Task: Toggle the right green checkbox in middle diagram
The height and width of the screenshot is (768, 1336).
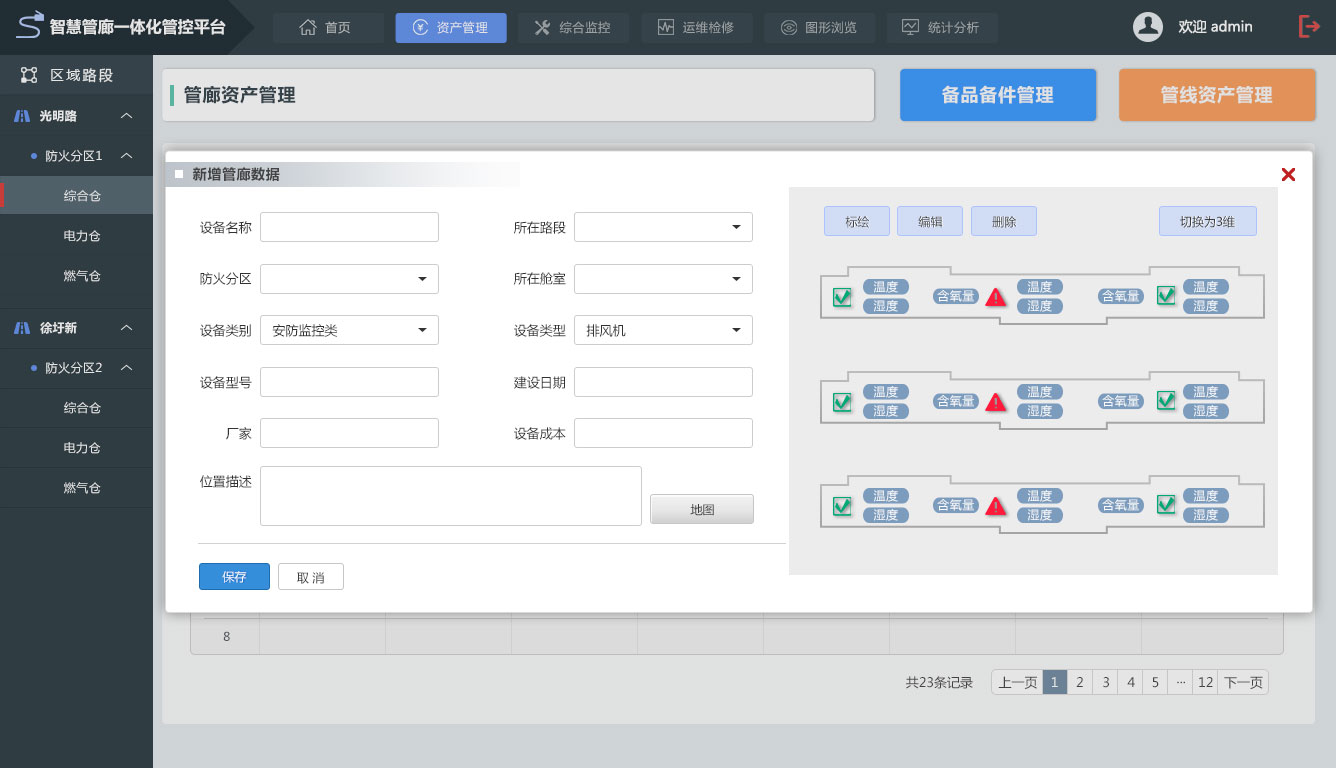Action: [1165, 400]
